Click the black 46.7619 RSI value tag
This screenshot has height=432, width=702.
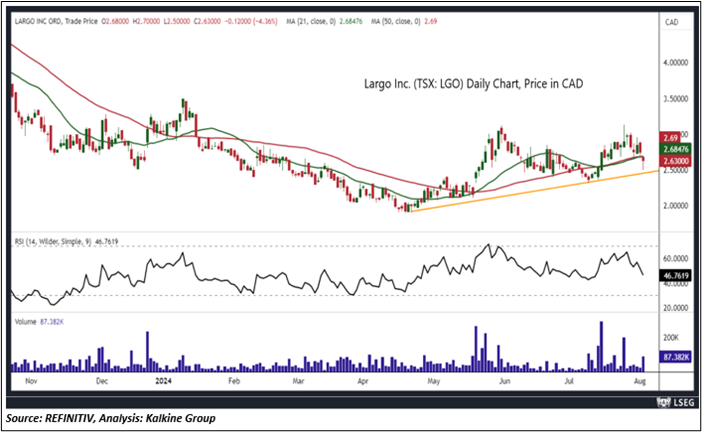pyautogui.click(x=676, y=276)
